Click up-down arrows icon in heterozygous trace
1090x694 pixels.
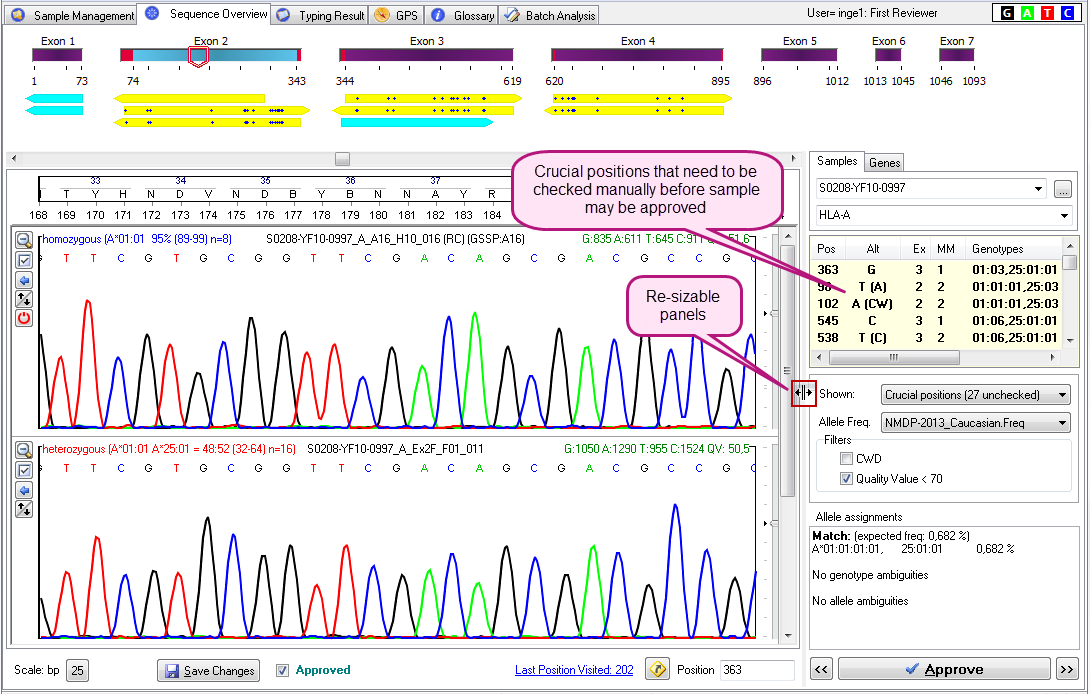(24, 509)
